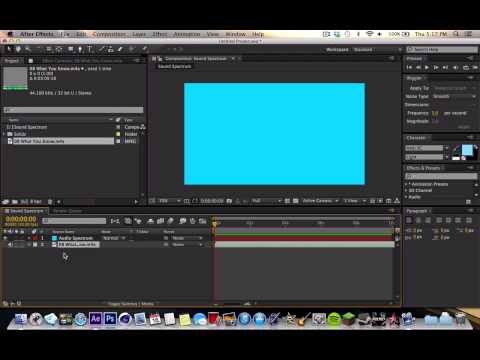Open parent dropdown for Audio Spectrum layer
The width and height of the screenshot is (480, 360).
click(x=187, y=238)
